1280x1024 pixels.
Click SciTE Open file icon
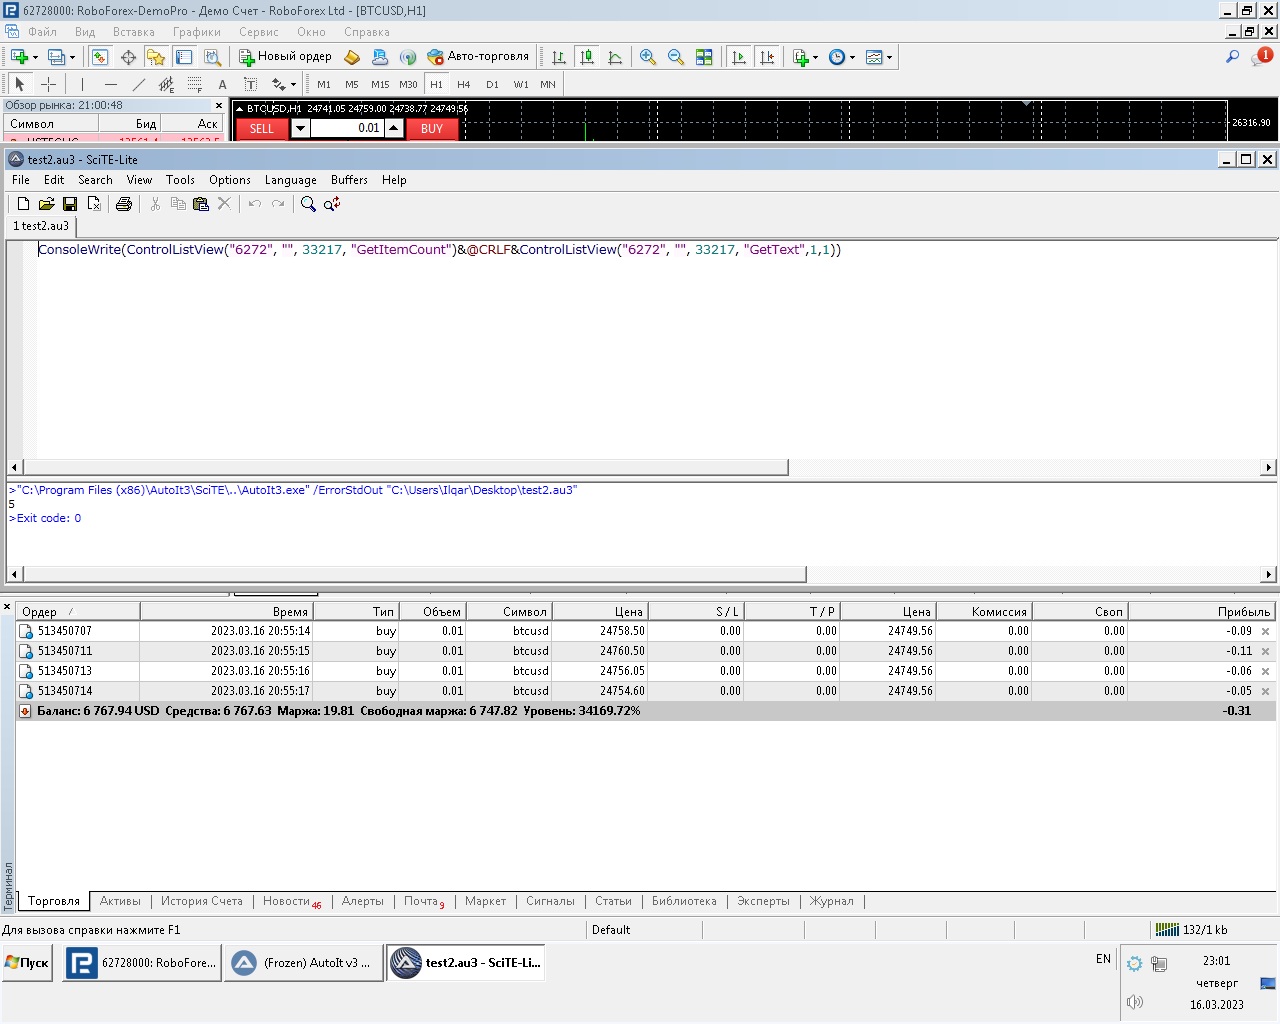tap(46, 203)
